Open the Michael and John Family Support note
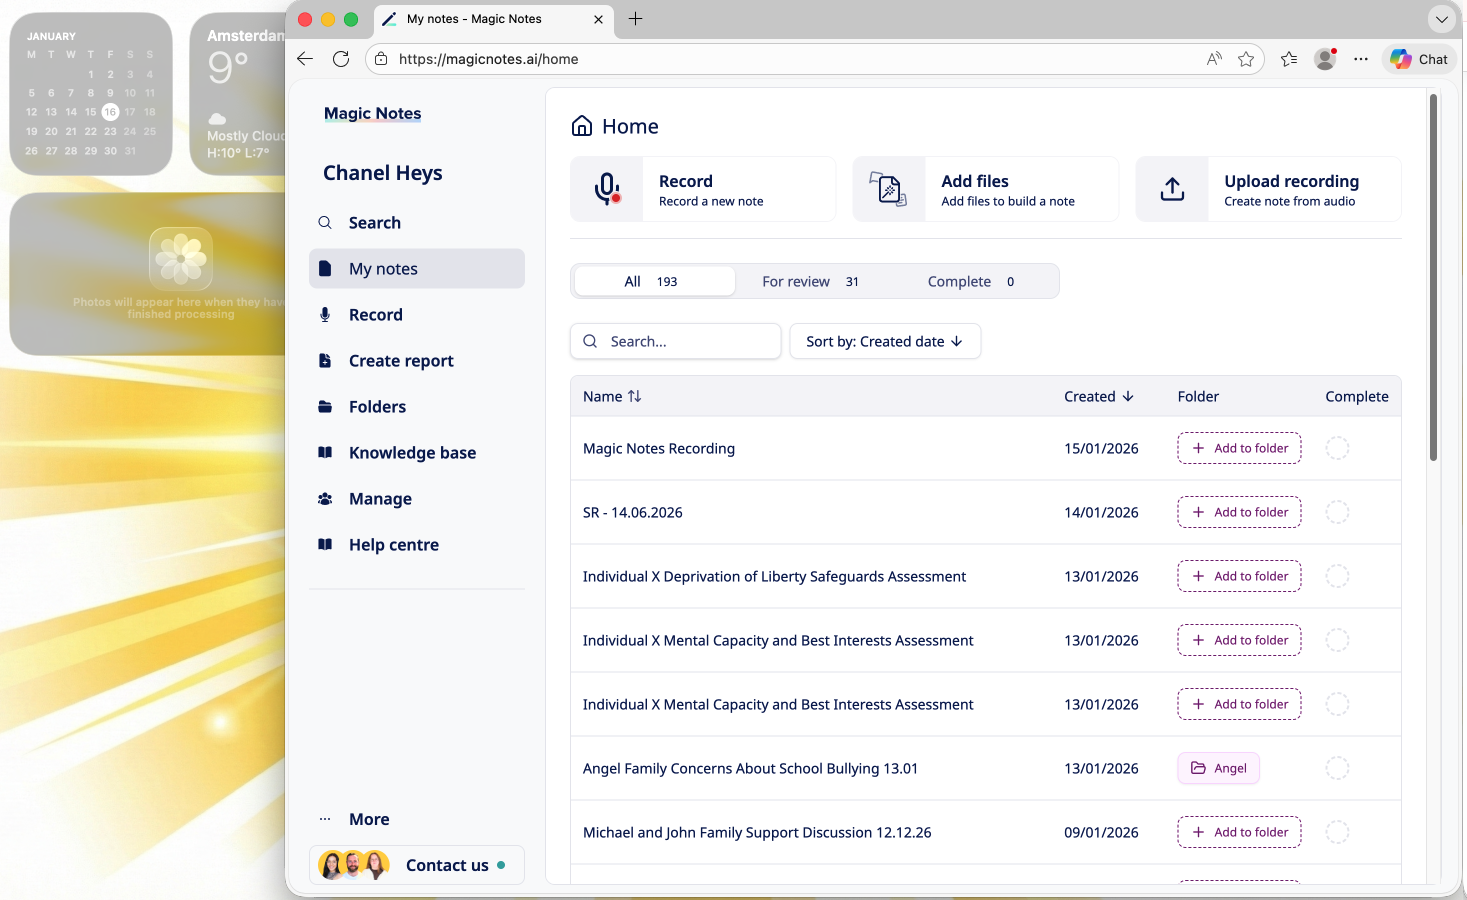Viewport: 1467px width, 900px height. point(757,832)
